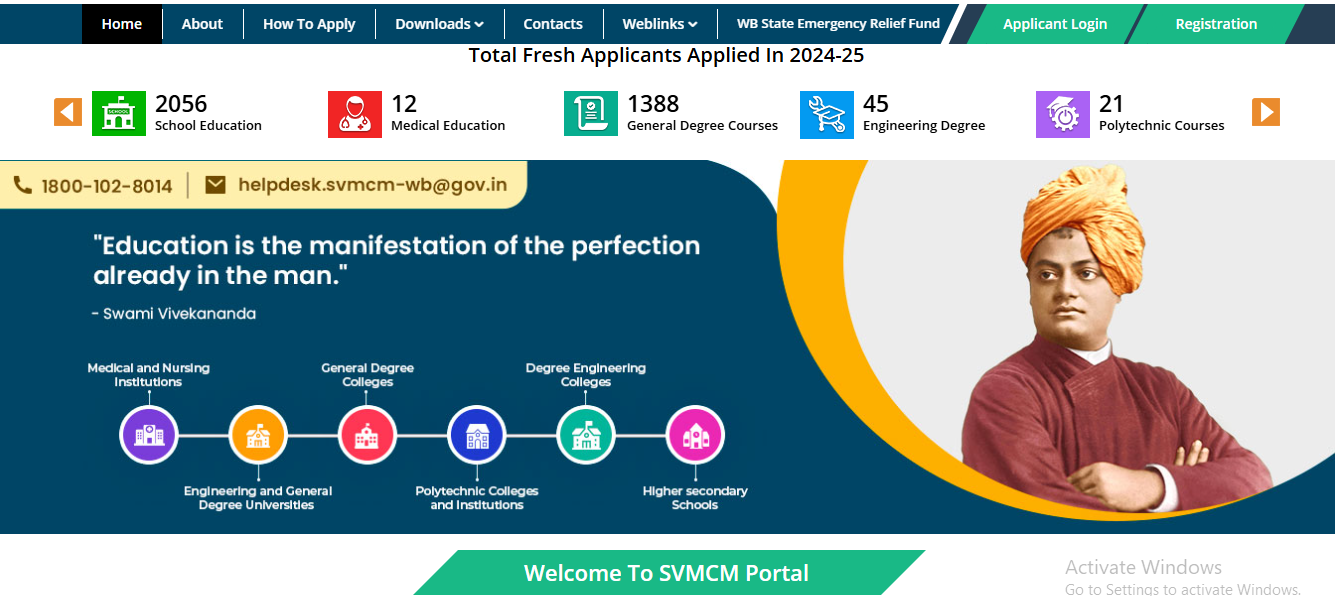Viewport: 1335px width, 596px height.
Task: Go to the Home tab
Action: coord(122,24)
